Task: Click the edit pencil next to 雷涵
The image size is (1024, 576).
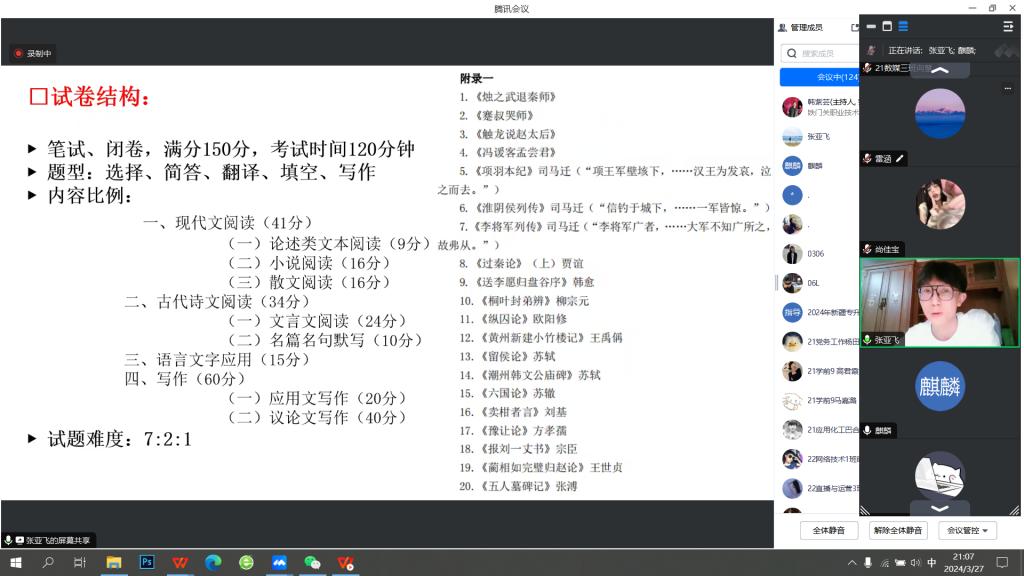Action: coord(900,158)
